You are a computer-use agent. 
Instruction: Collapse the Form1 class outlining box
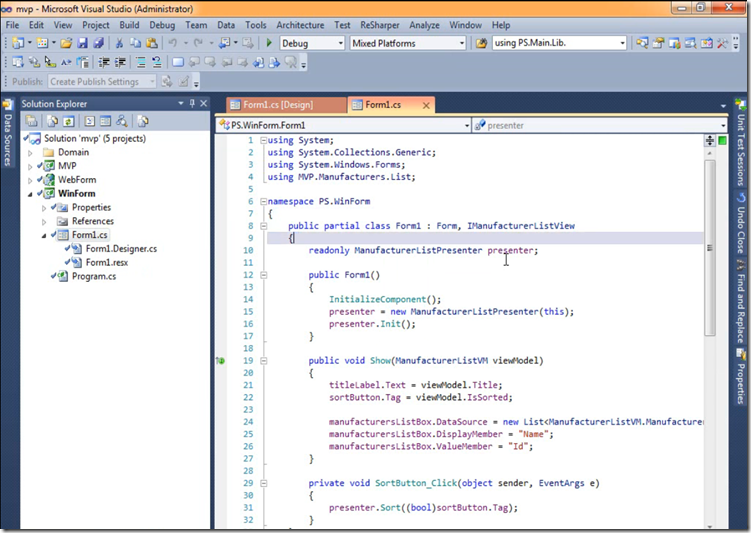point(263,226)
